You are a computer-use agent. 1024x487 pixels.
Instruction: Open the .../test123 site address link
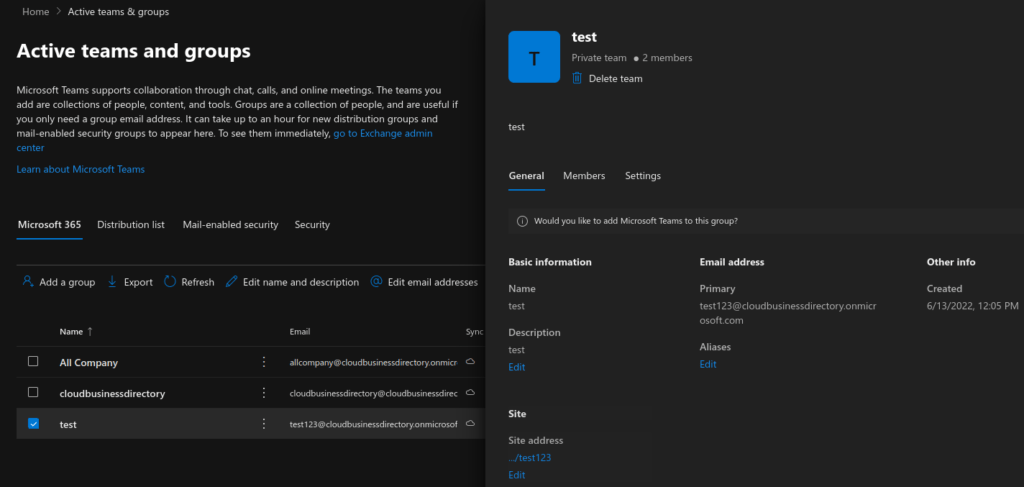tap(530, 458)
